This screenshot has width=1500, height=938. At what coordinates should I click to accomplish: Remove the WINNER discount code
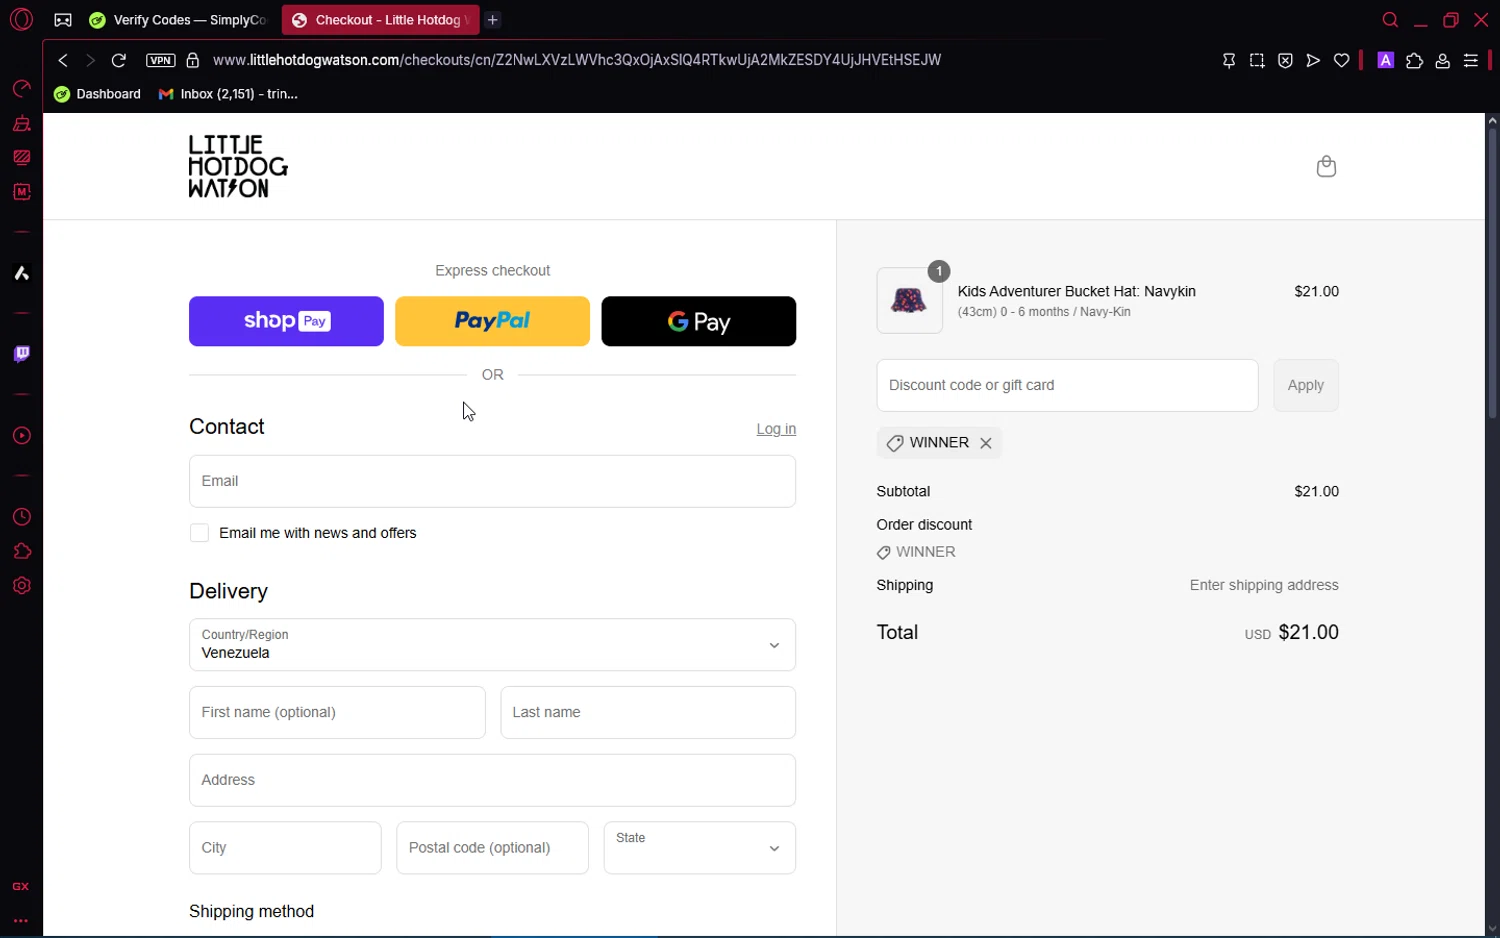click(986, 443)
